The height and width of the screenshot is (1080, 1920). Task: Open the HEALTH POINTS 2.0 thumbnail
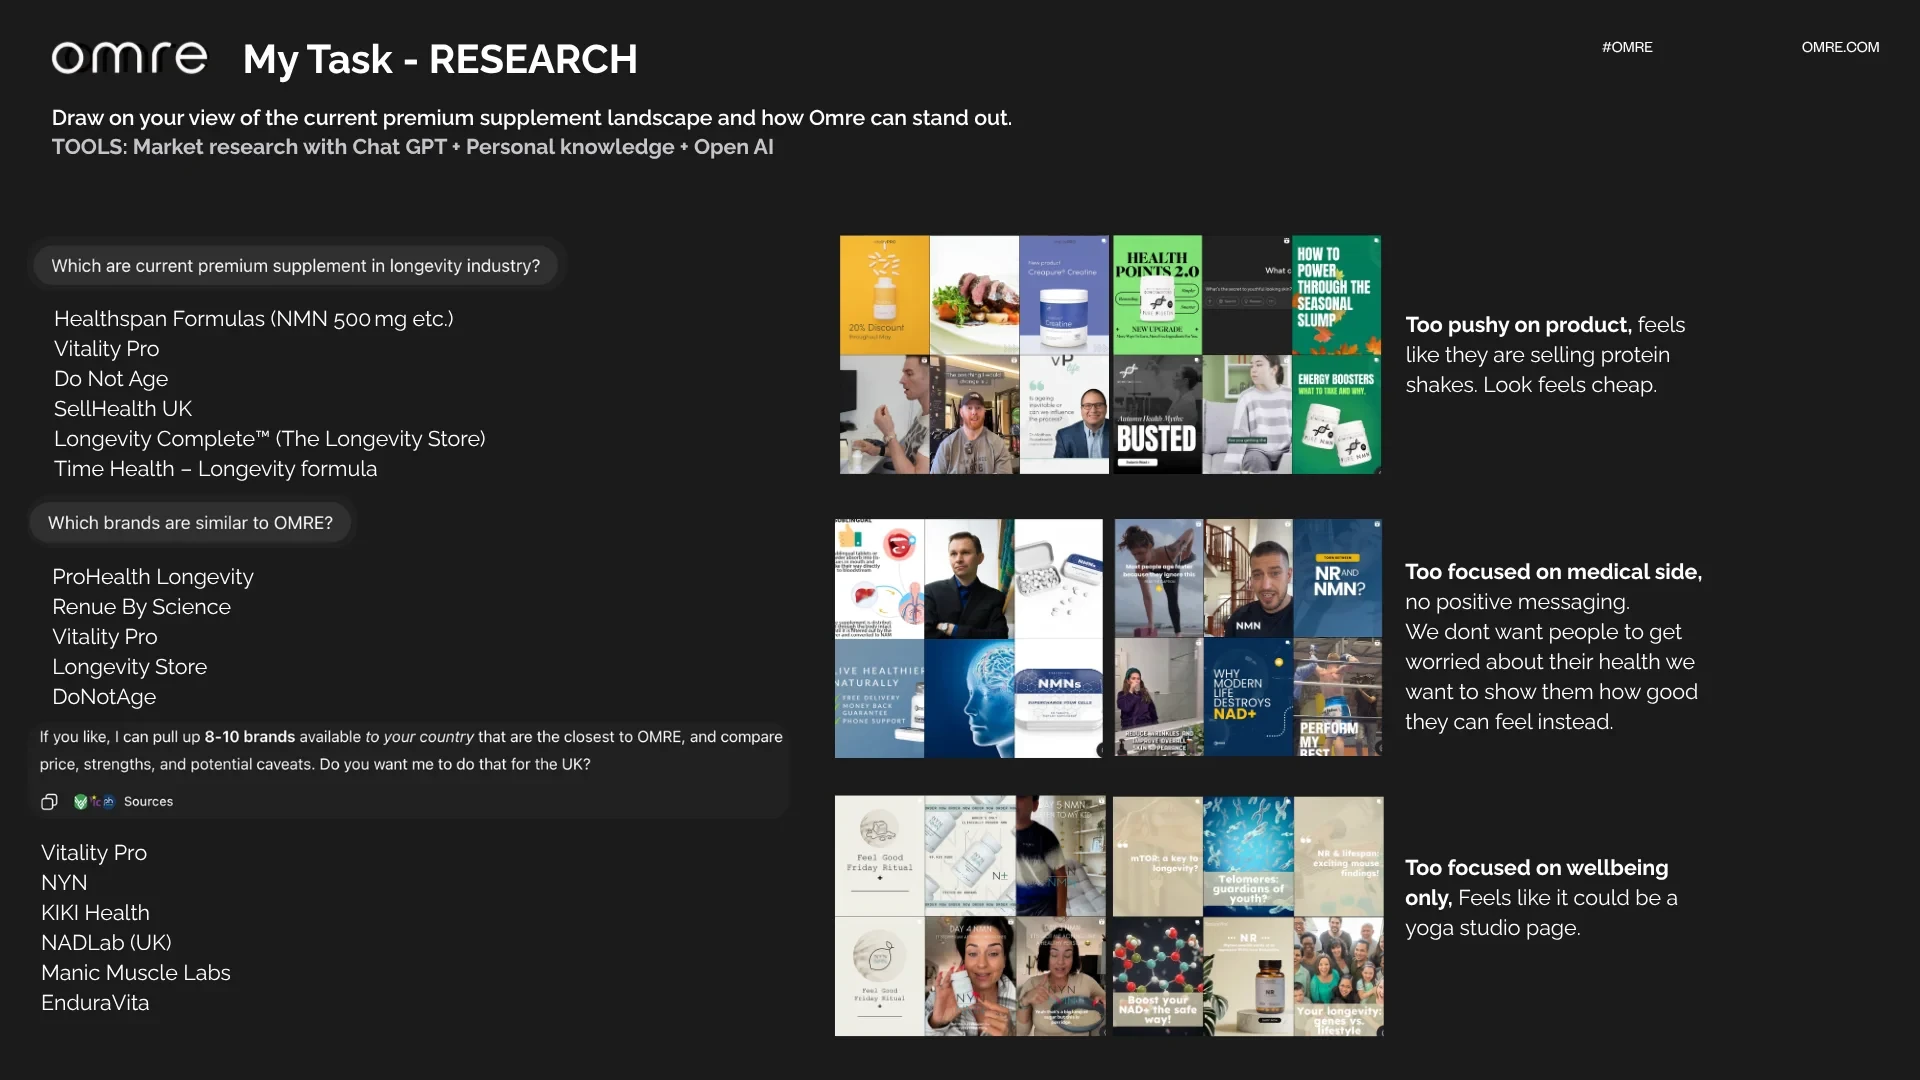tap(1157, 295)
